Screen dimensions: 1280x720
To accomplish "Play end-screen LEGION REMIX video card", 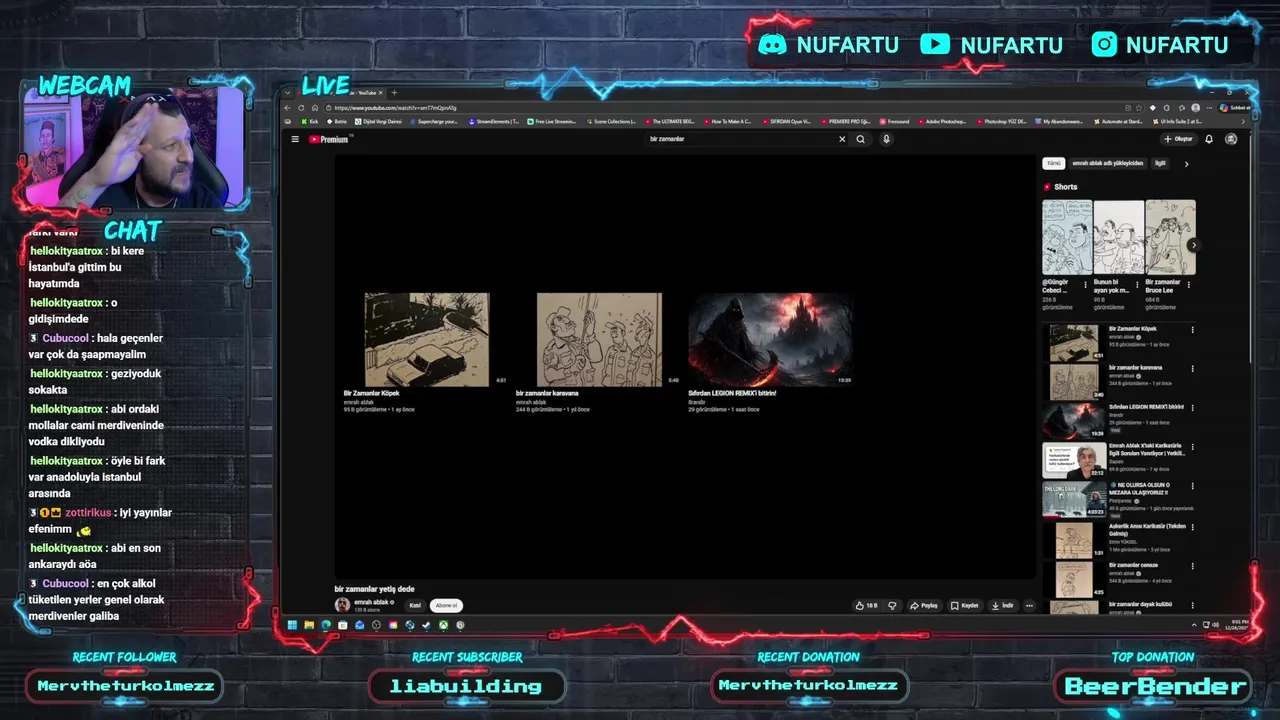I will pyautogui.click(x=770, y=340).
